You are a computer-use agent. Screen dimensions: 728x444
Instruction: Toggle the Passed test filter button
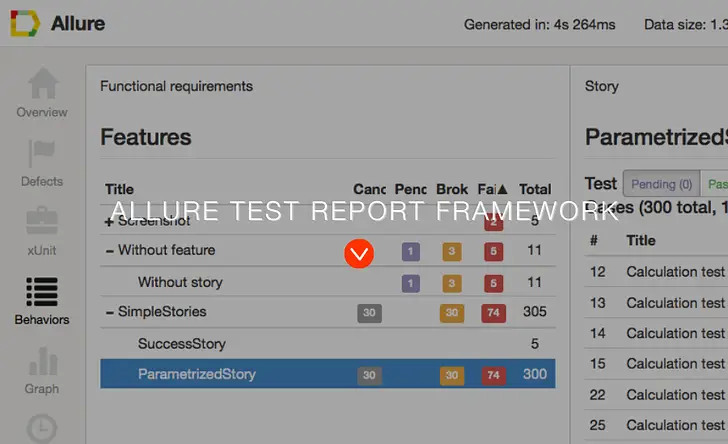pyautogui.click(x=715, y=184)
